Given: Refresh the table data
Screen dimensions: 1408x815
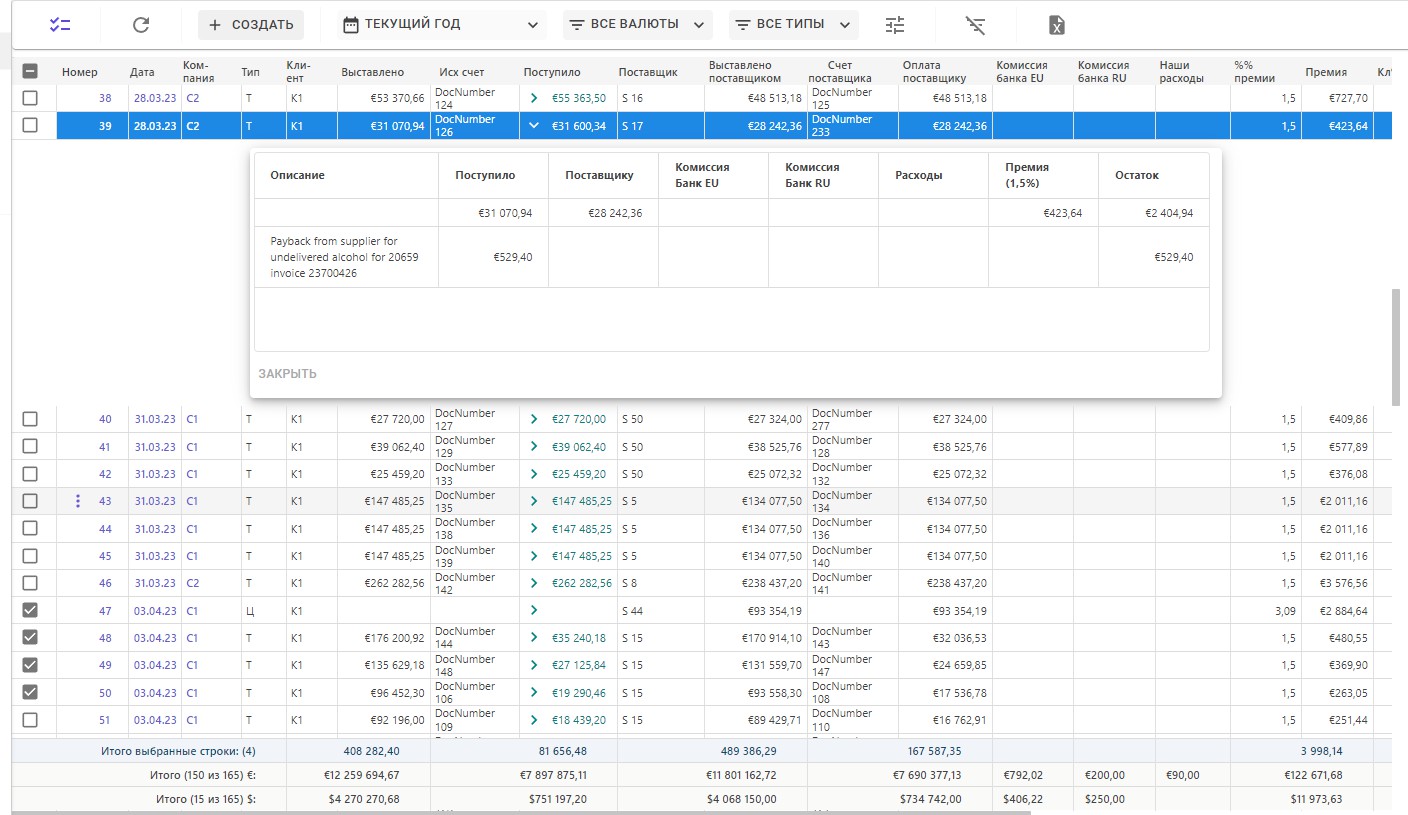Looking at the screenshot, I should pyautogui.click(x=141, y=25).
